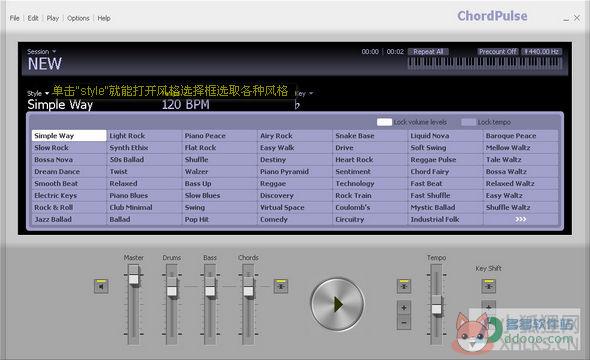Select the Virtual Space style
Image resolution: width=590 pixels, height=360 pixels.
pyautogui.click(x=295, y=207)
